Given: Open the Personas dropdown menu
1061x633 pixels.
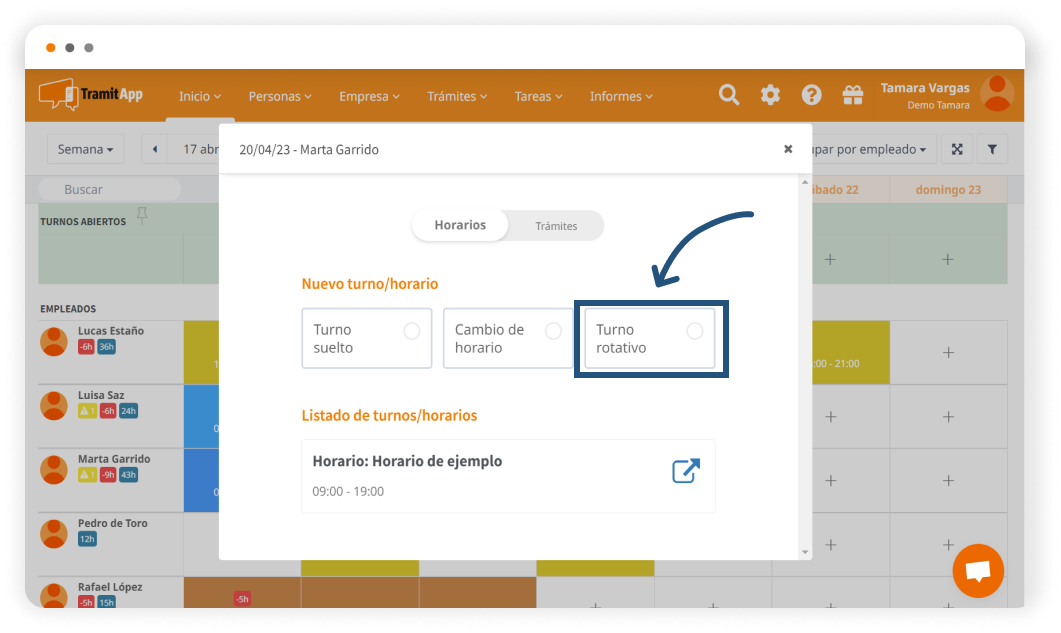Looking at the screenshot, I should [x=280, y=96].
